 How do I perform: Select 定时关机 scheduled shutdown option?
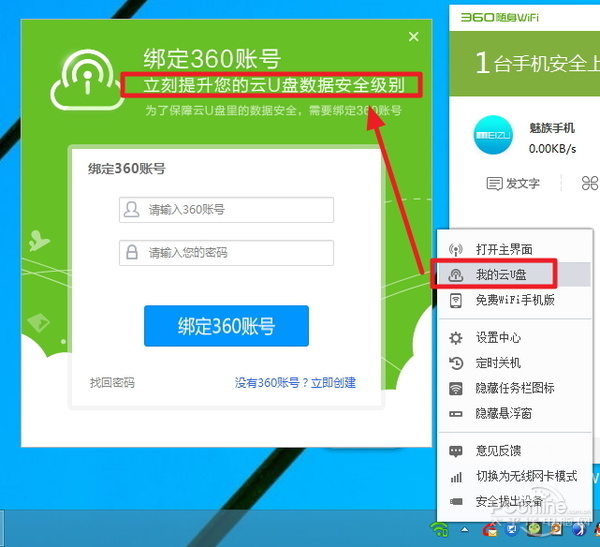(498, 363)
